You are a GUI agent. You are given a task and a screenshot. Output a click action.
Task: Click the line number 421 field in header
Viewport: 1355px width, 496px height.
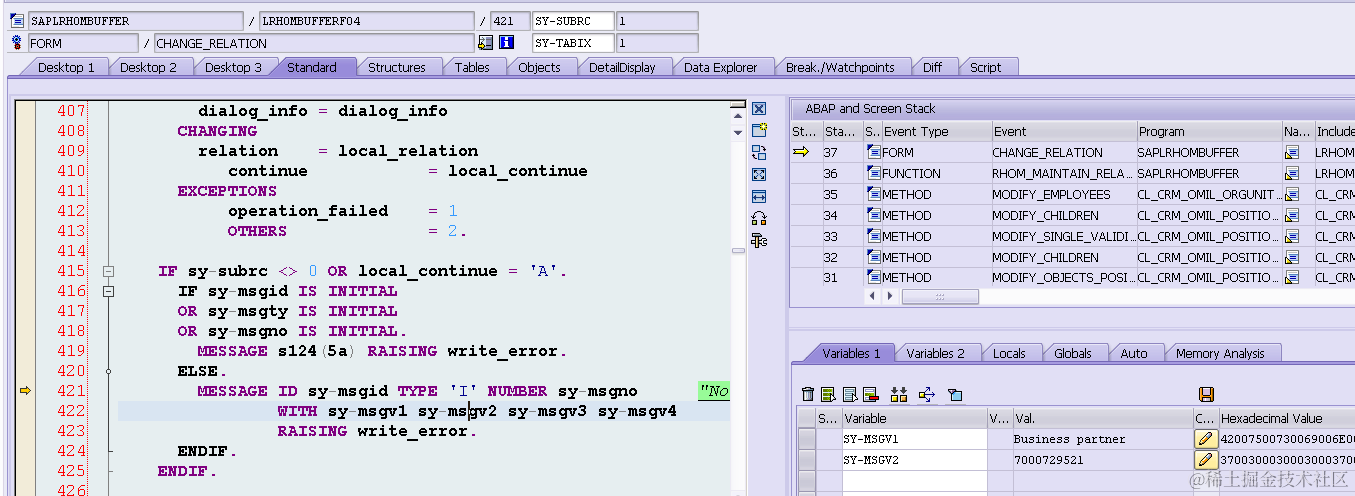(509, 21)
